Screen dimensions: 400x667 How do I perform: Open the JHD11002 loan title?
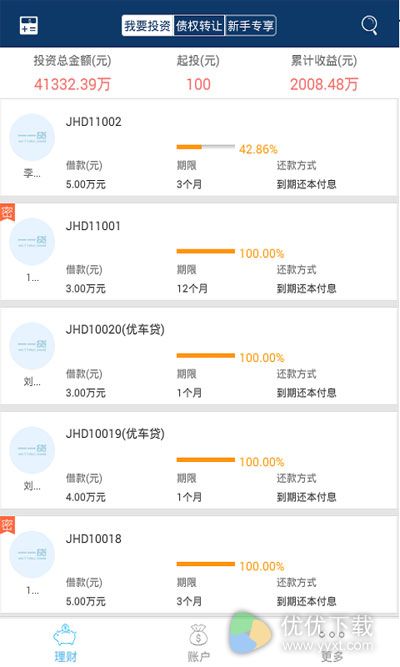pos(94,122)
